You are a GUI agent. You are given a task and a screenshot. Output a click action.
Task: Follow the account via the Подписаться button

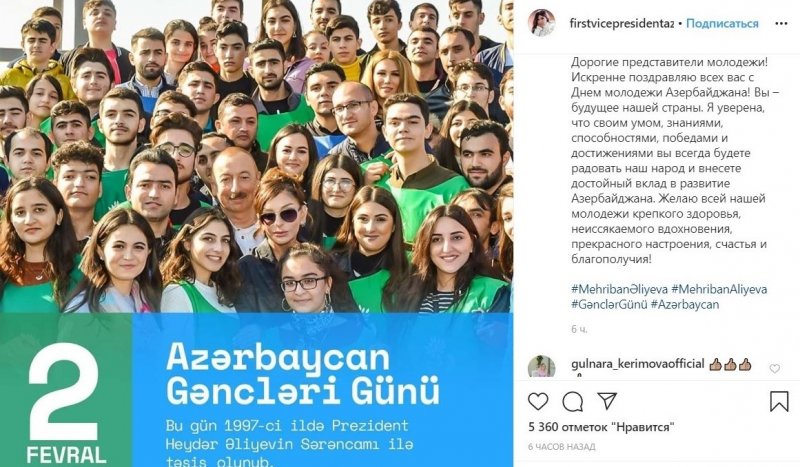pos(722,23)
